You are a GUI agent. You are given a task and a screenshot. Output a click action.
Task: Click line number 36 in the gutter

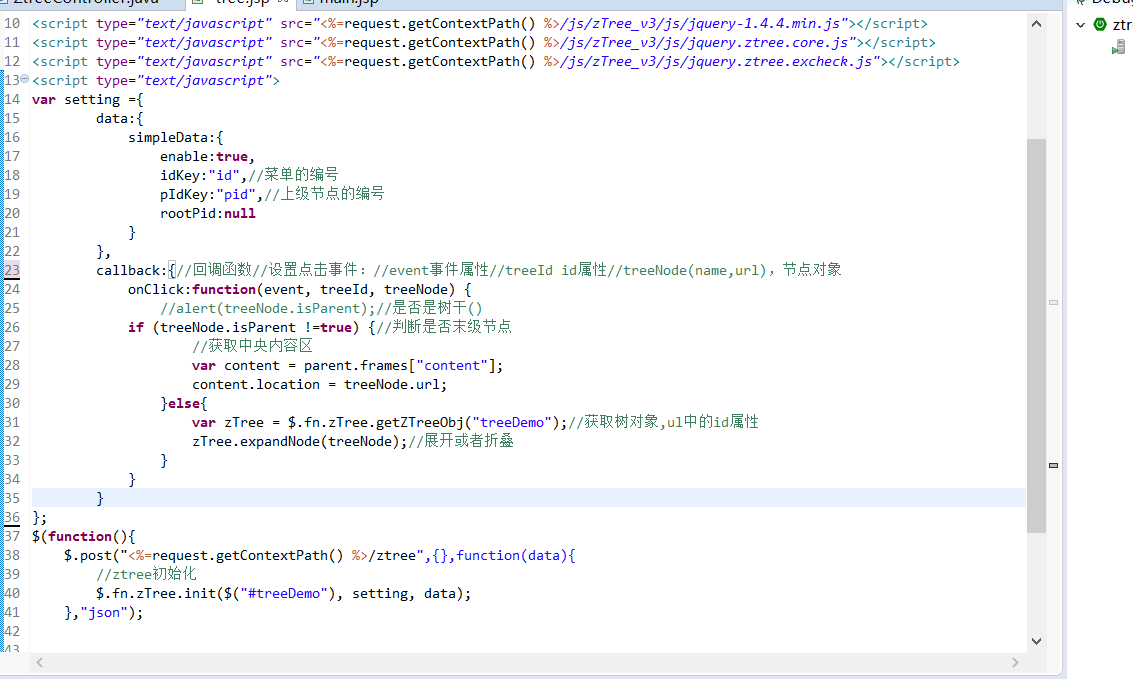coord(12,517)
